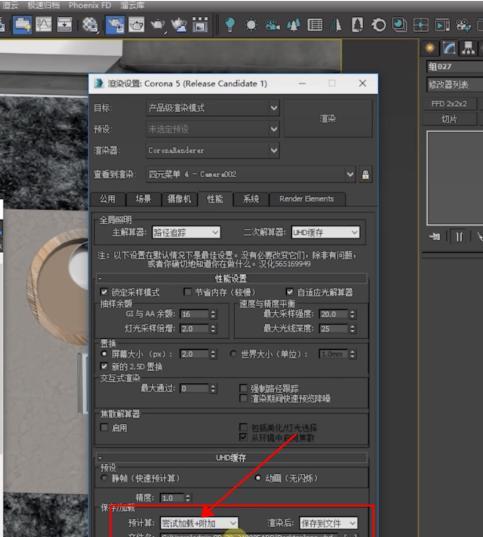This screenshot has height=537, width=483.
Task: Click the 最大采样强度 spinner arrows
Action: point(352,314)
